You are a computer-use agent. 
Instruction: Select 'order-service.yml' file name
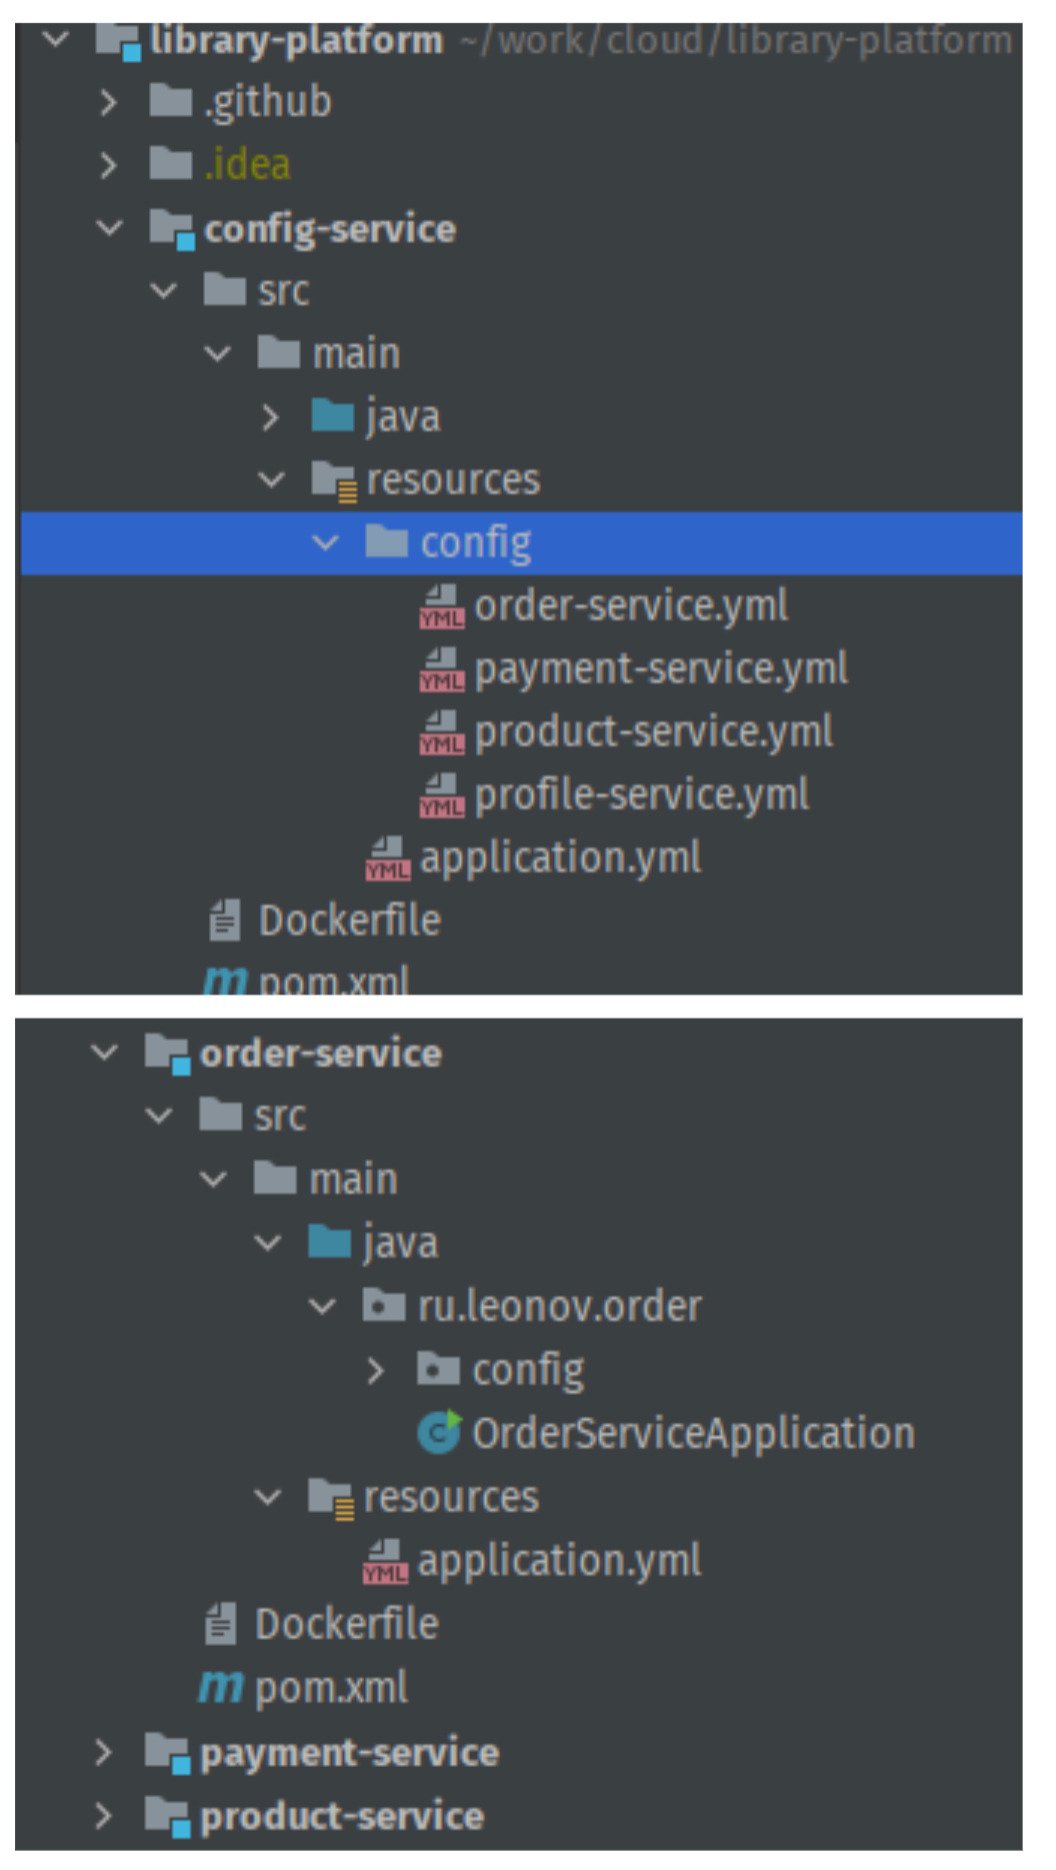[631, 606]
